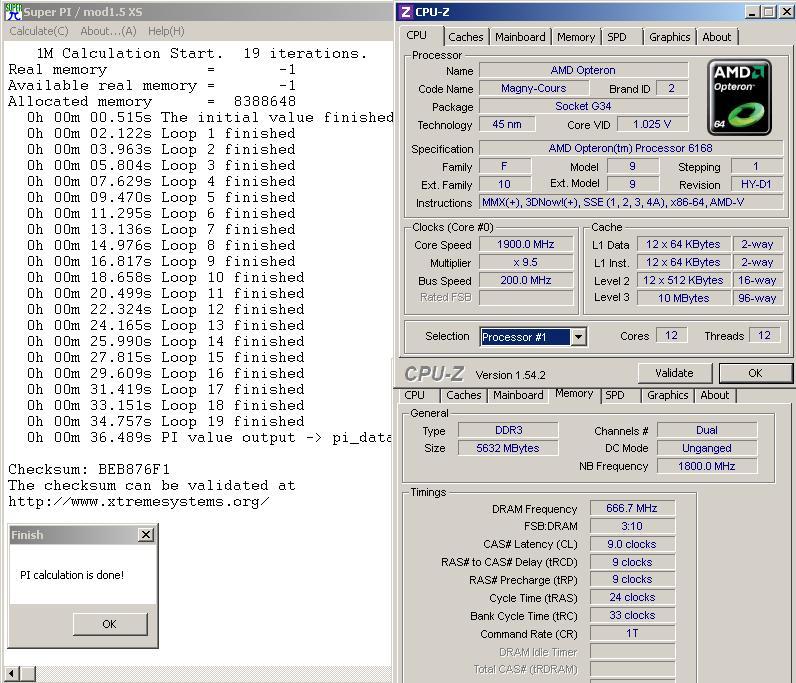This screenshot has height=683, width=796.
Task: Click the Super PI title bar icon
Action: [13, 11]
